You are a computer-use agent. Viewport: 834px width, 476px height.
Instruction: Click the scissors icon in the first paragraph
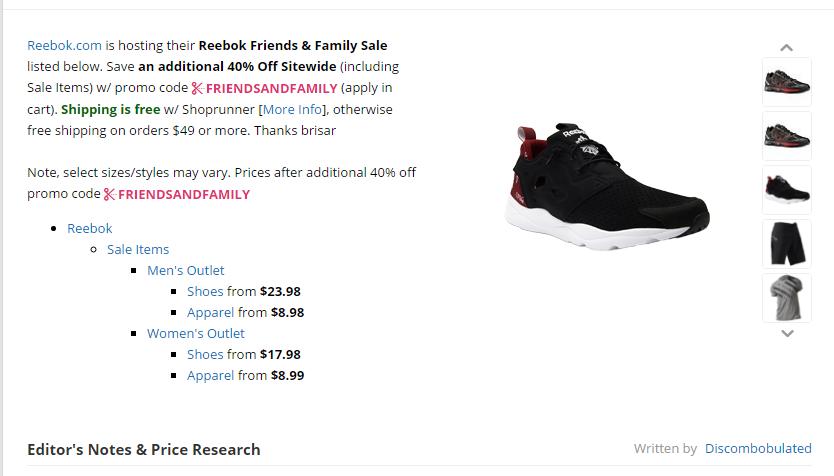click(197, 88)
